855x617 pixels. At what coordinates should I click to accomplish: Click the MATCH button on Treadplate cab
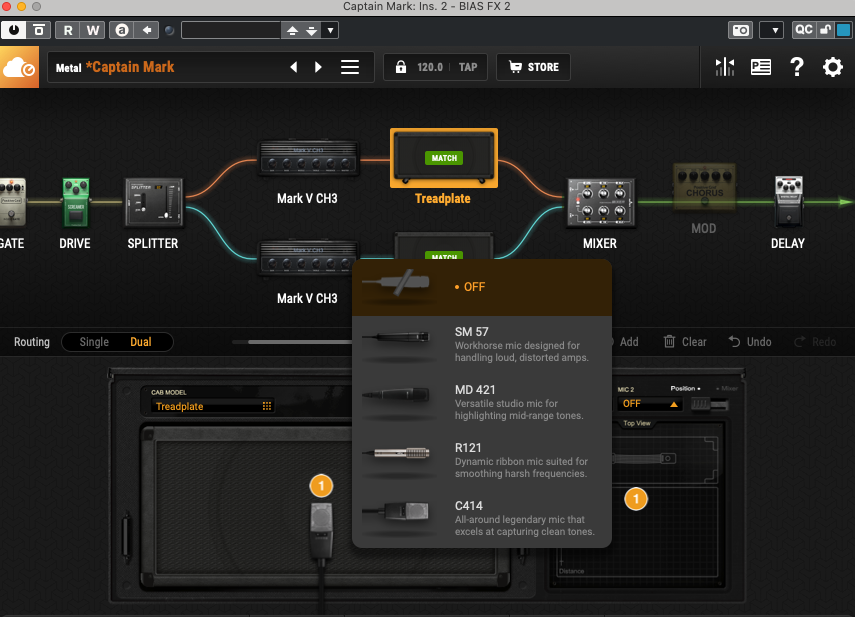pyautogui.click(x=444, y=158)
